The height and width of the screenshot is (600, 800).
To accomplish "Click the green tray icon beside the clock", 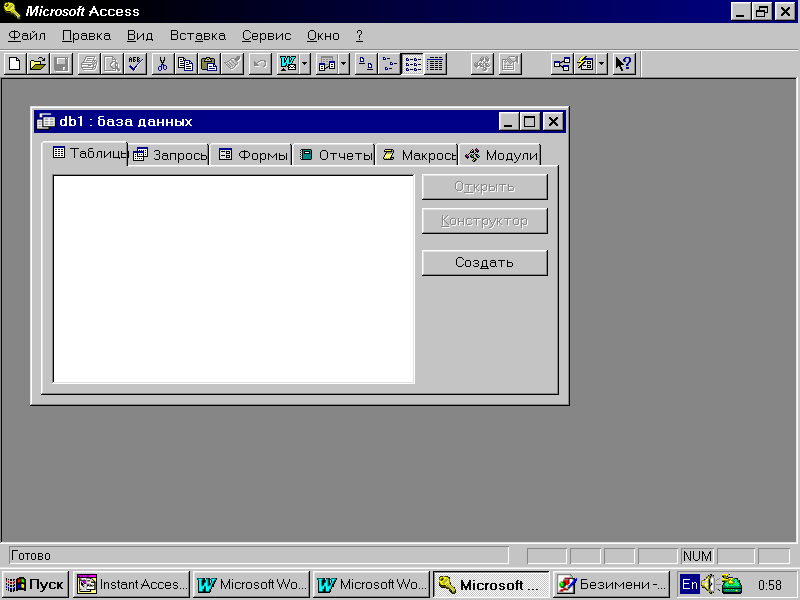I will (x=731, y=584).
